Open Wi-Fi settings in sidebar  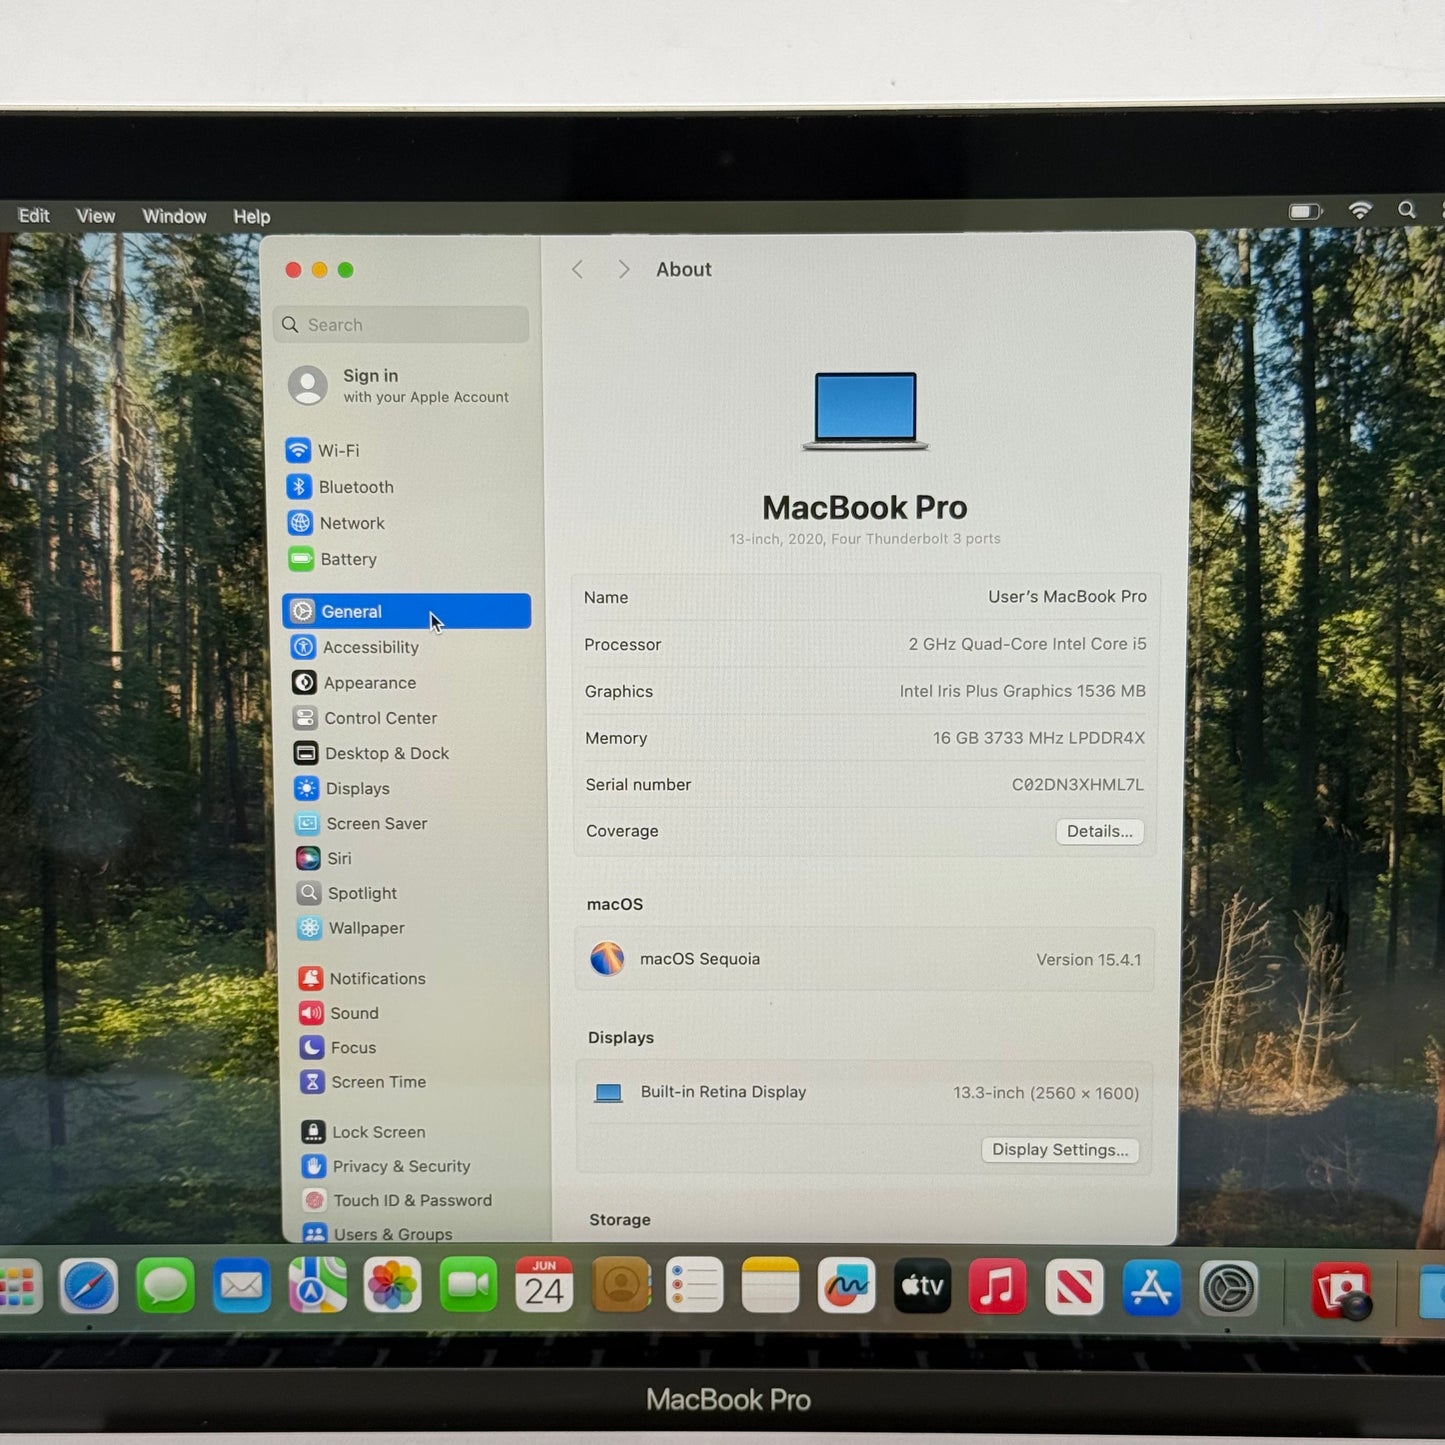click(x=323, y=450)
